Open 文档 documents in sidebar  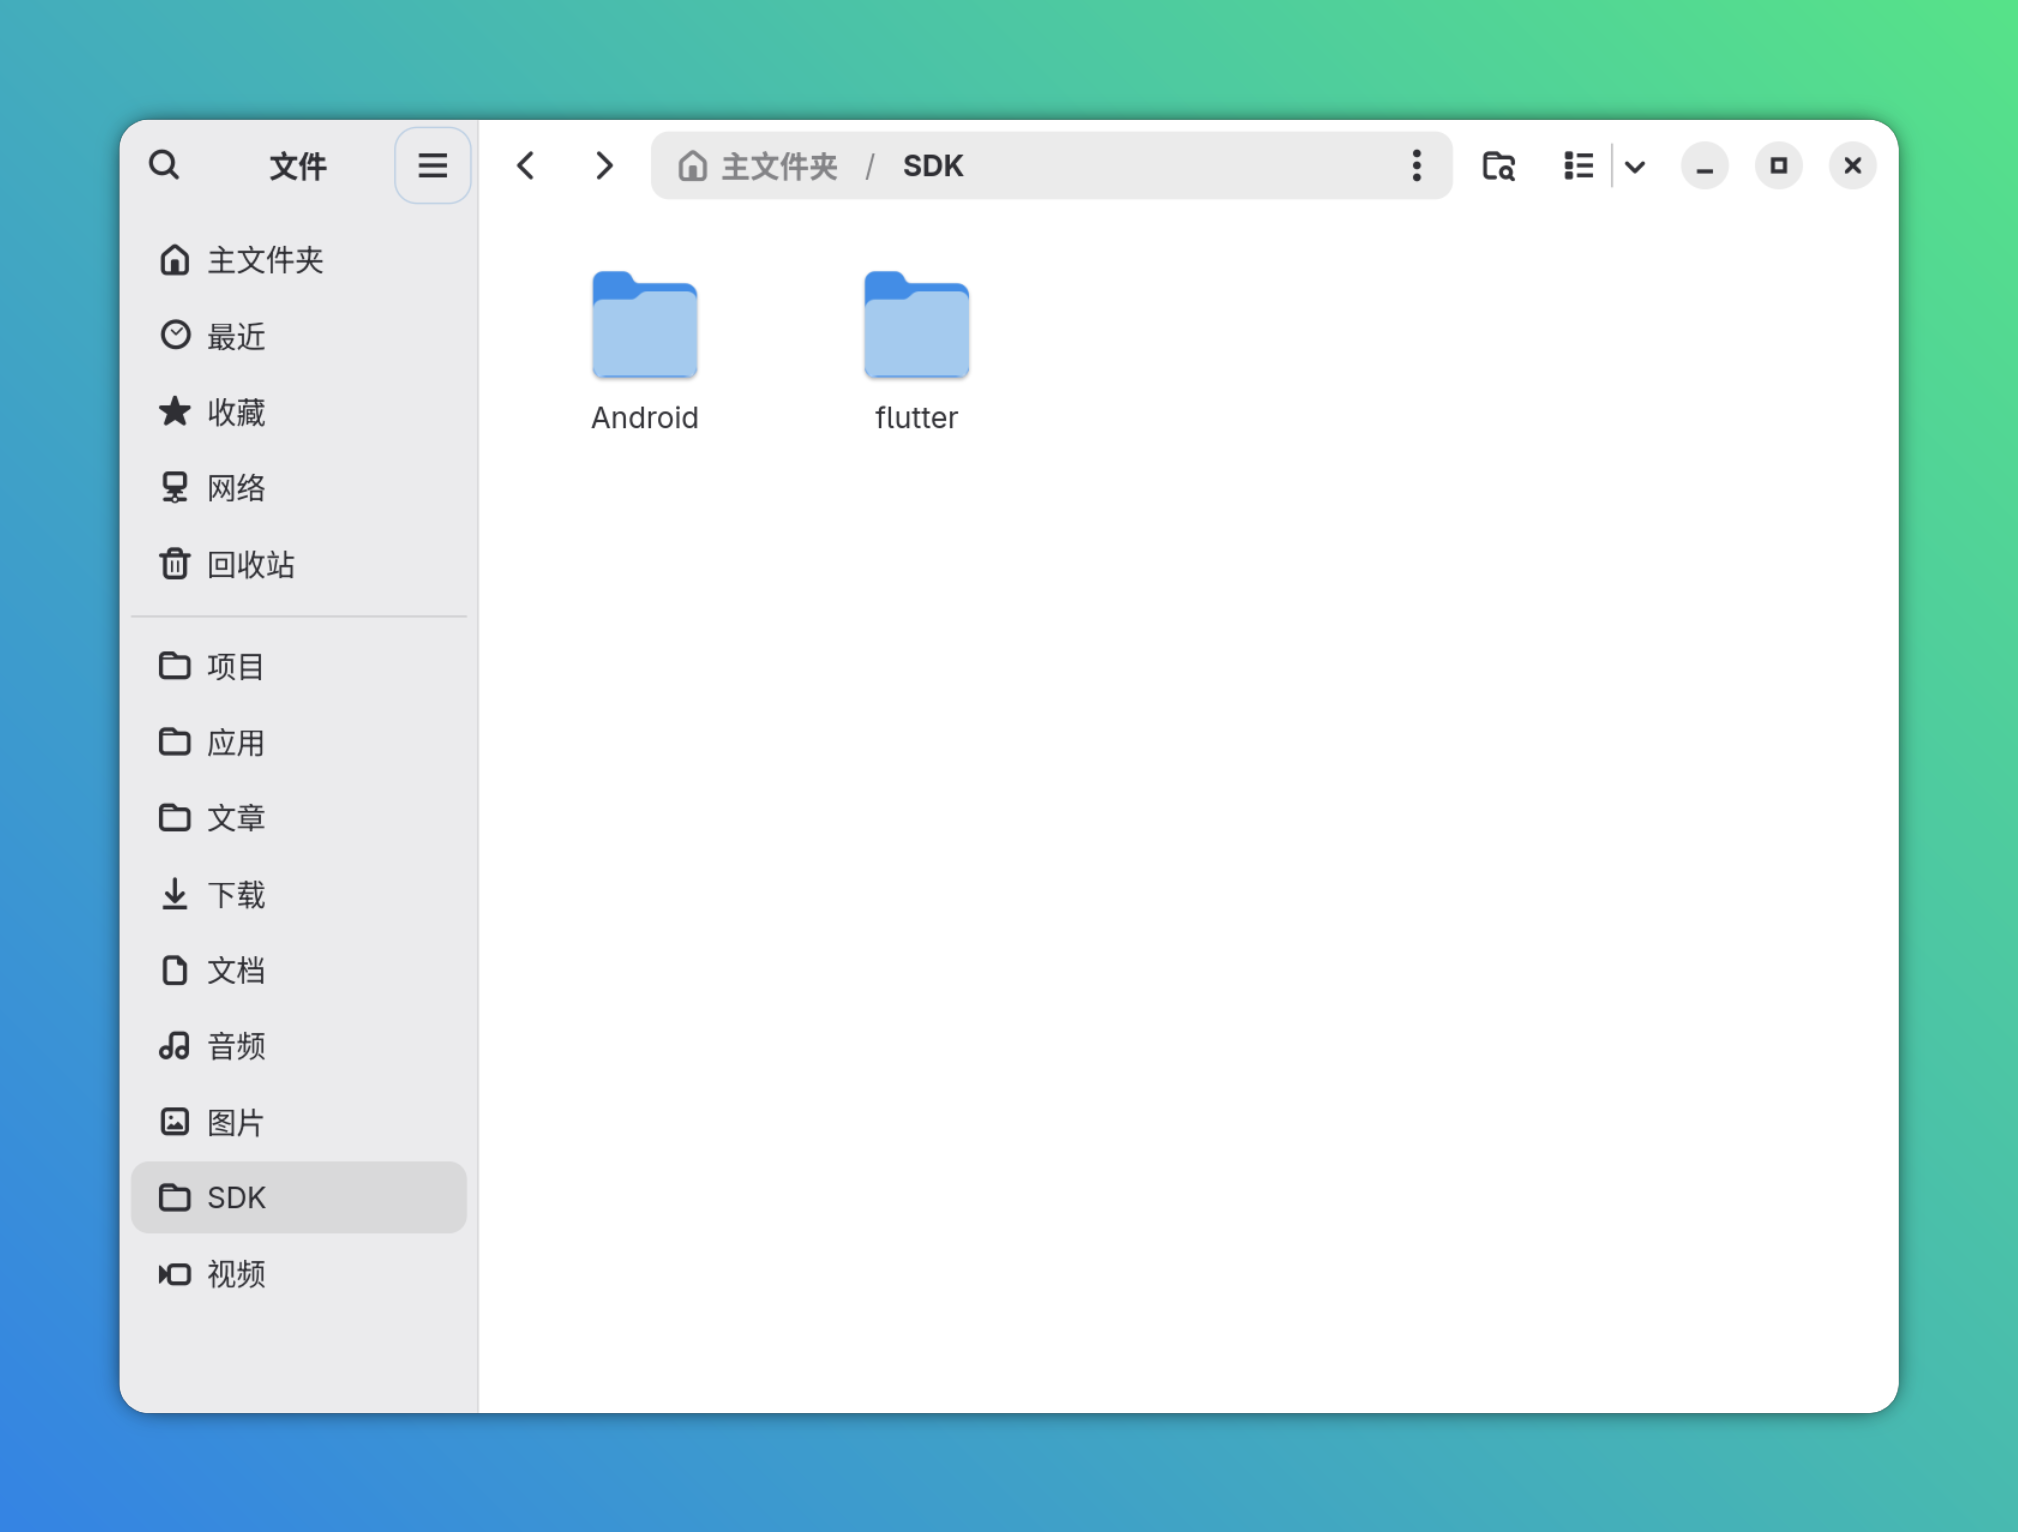tap(299, 970)
